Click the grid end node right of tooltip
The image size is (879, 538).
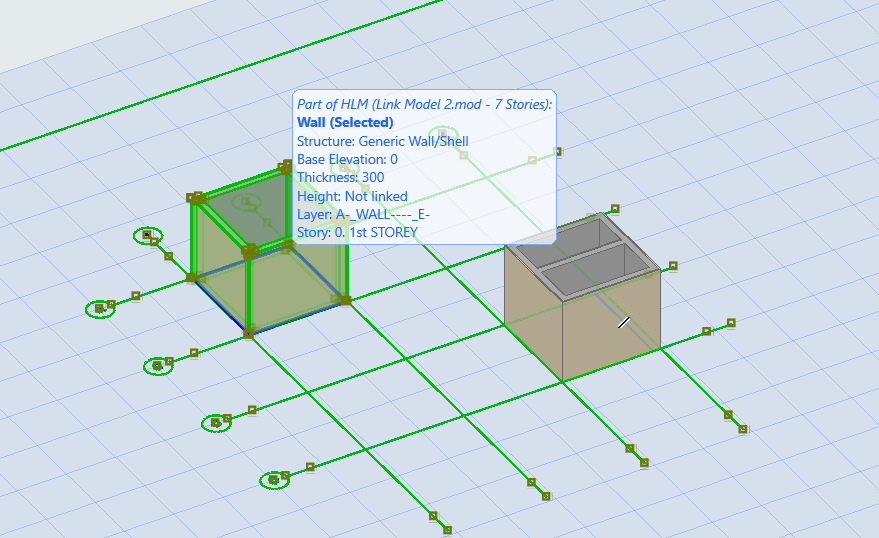558,152
